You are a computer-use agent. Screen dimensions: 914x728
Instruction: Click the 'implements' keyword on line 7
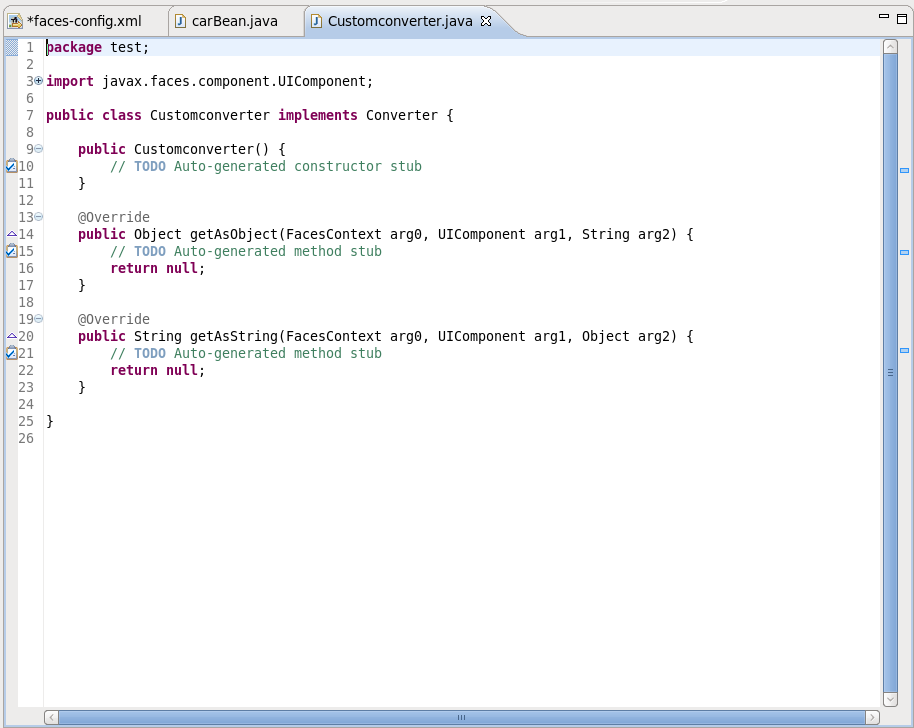click(x=318, y=115)
